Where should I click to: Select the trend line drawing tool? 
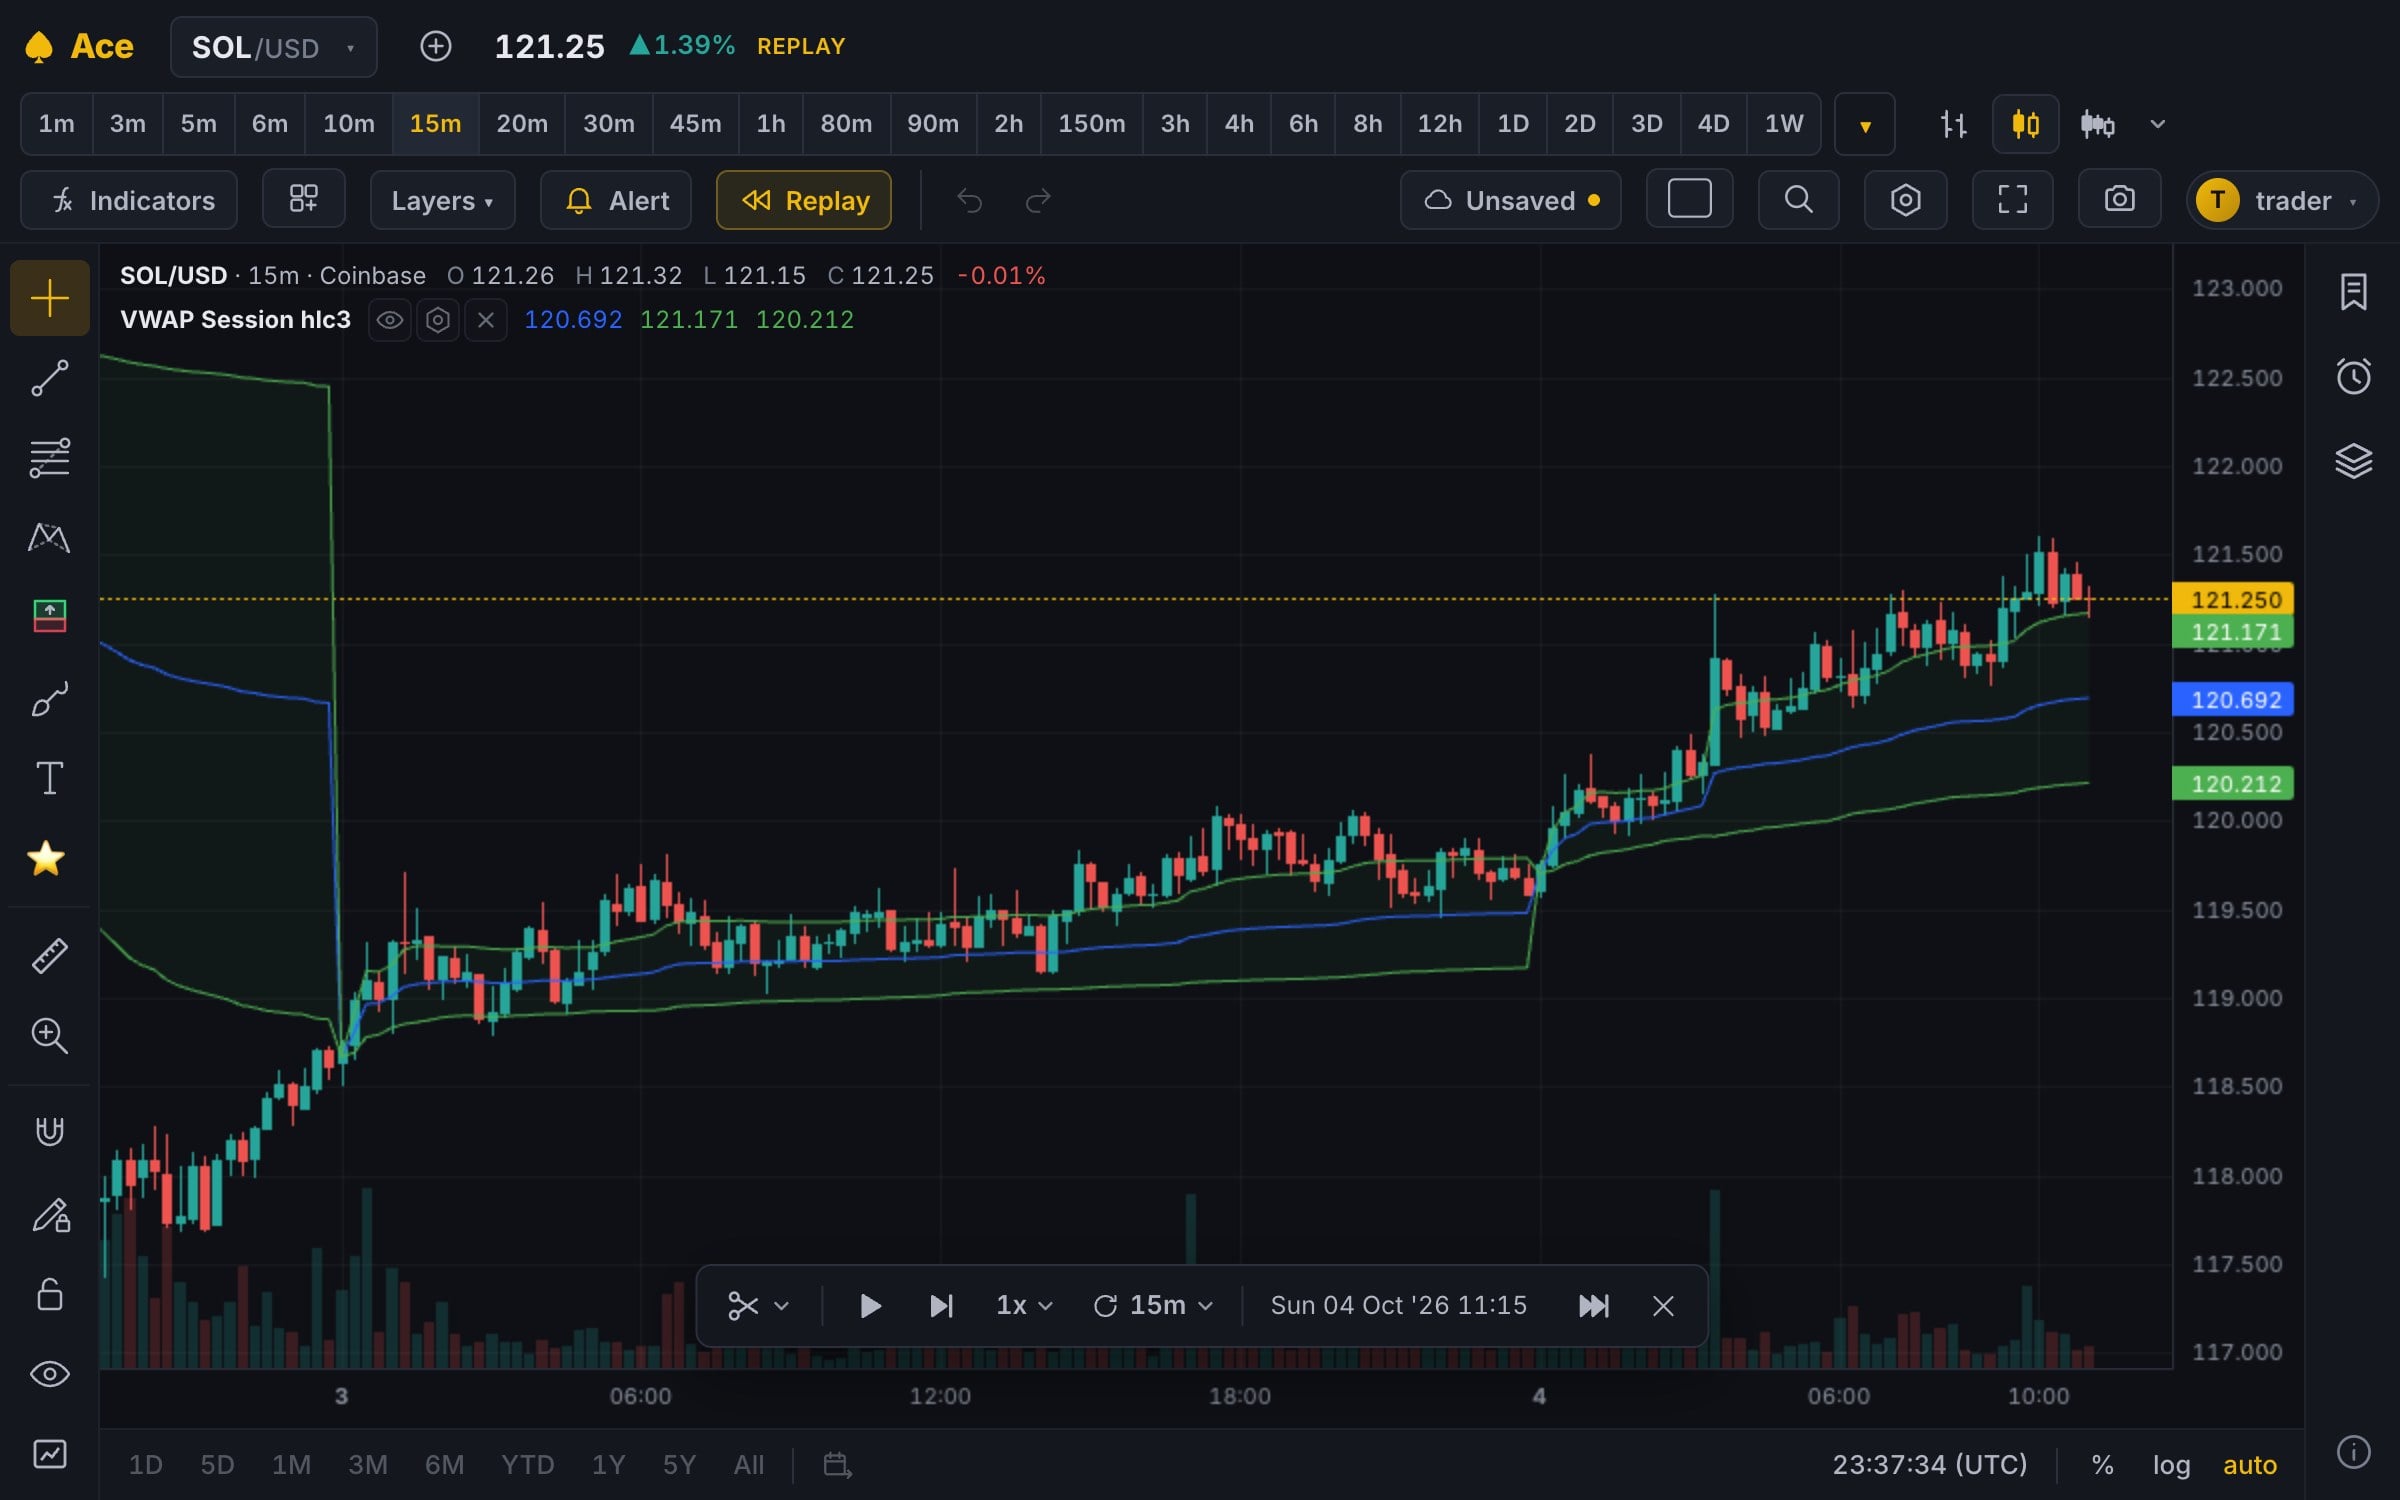(49, 379)
